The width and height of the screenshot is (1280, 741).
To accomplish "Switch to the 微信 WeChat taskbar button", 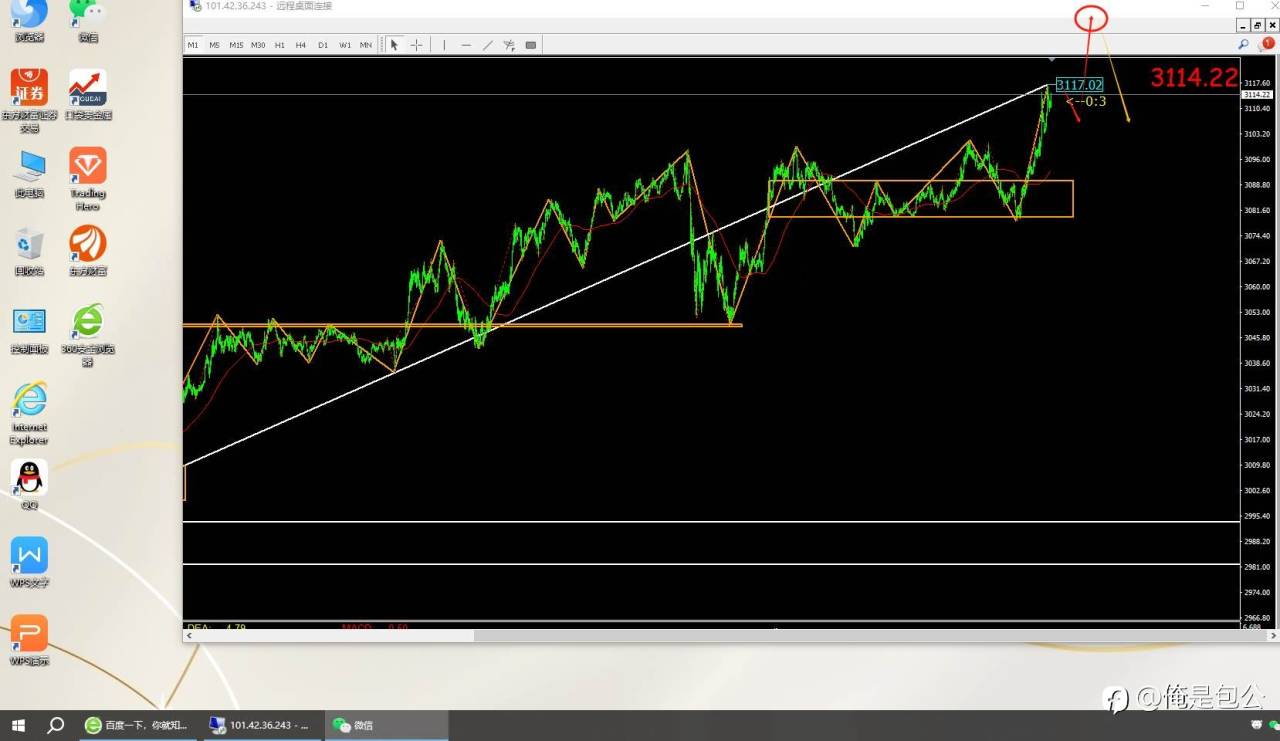I will pos(386,725).
